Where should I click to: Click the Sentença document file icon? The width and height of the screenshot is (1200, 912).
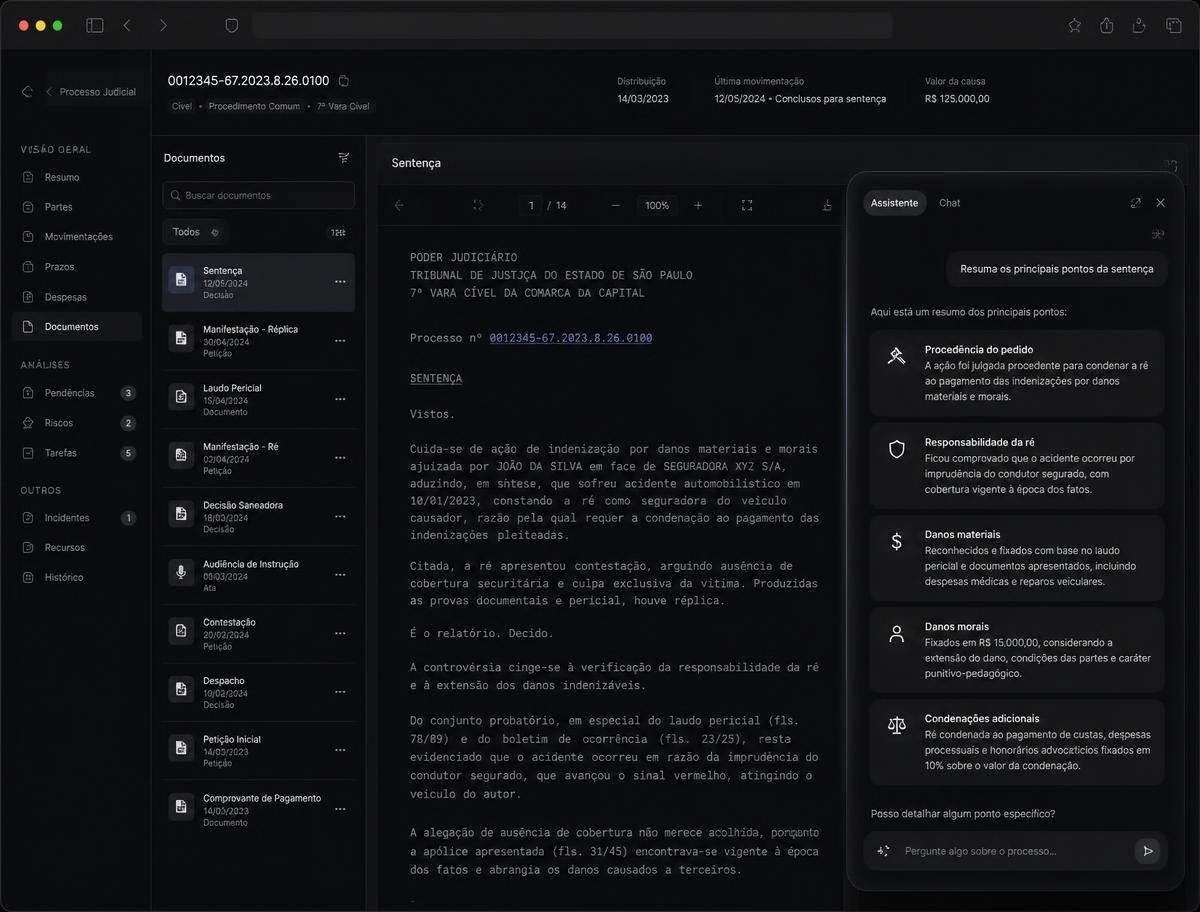click(181, 279)
